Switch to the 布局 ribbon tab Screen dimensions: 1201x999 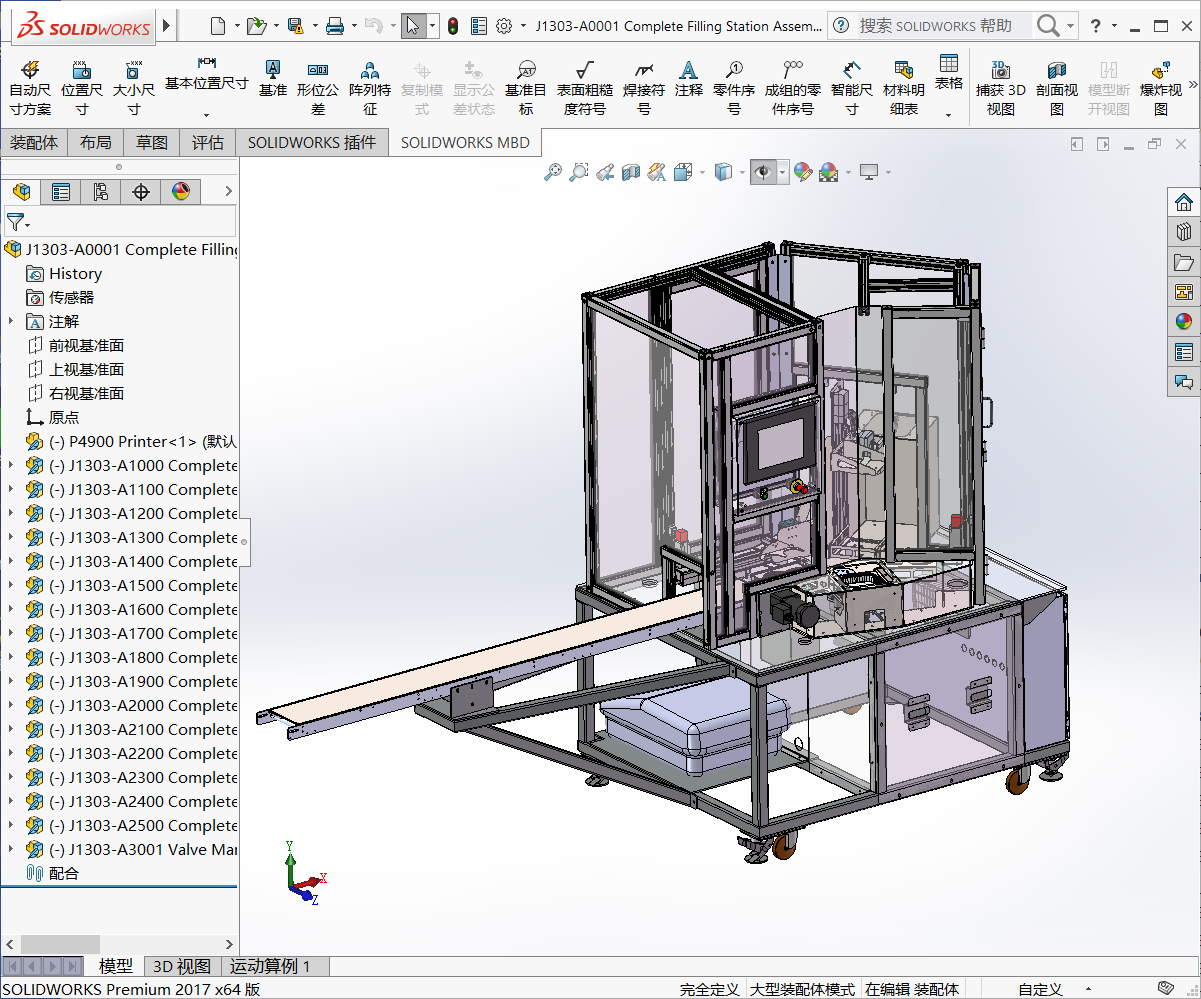[x=96, y=143]
